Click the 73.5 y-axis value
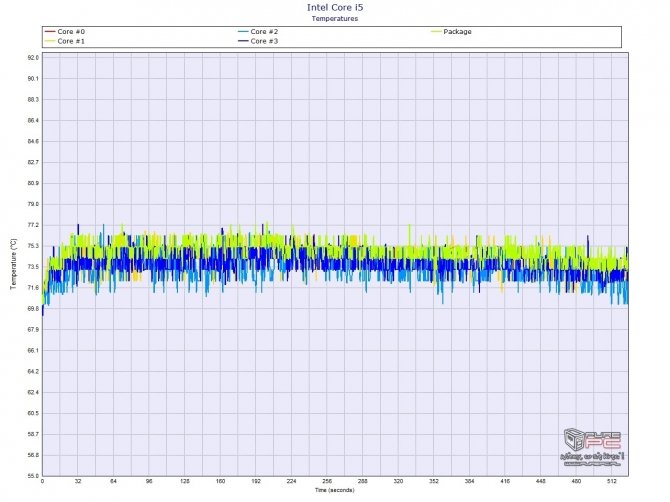Viewport: 670px width, 502px height. [33, 267]
